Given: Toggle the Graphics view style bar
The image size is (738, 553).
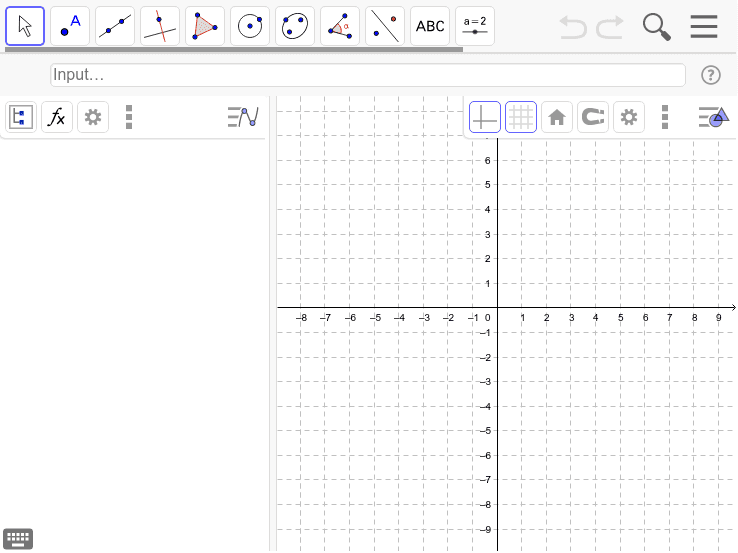Looking at the screenshot, I should [714, 117].
